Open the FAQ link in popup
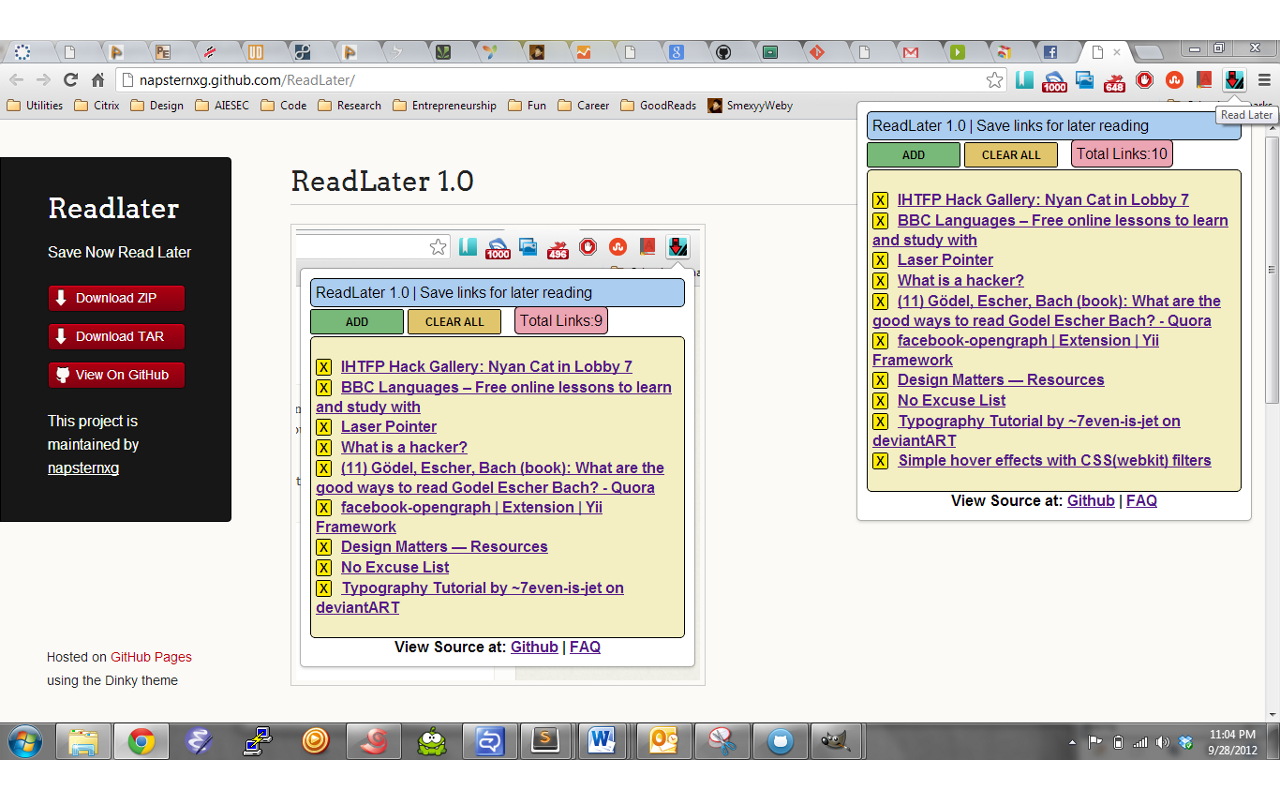 tap(1142, 501)
